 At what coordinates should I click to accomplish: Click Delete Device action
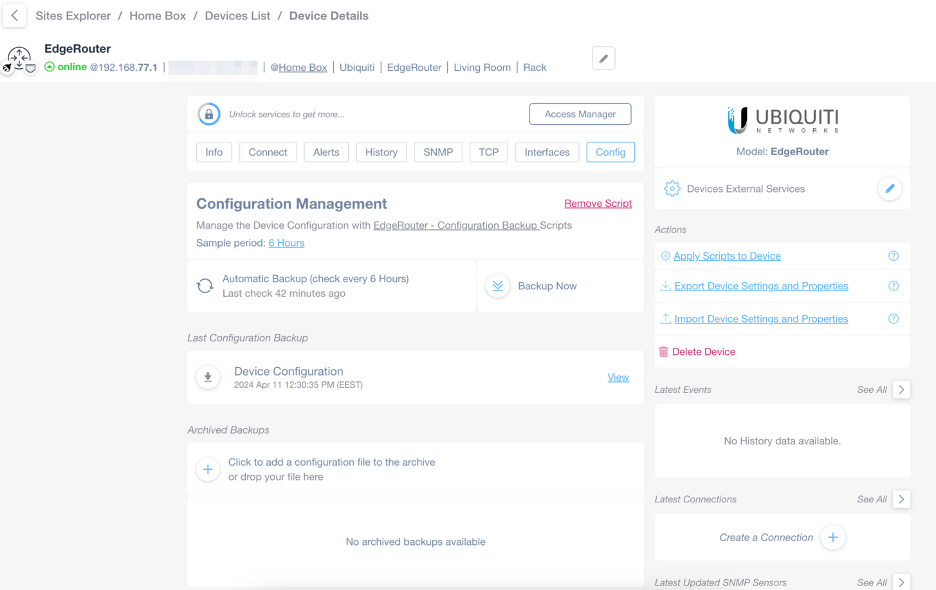(x=703, y=352)
